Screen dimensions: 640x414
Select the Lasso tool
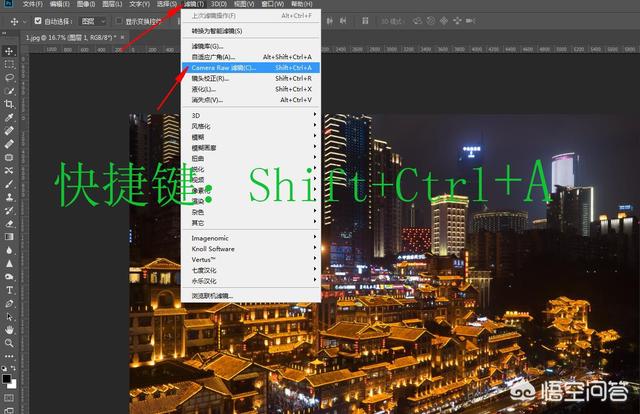[9, 78]
